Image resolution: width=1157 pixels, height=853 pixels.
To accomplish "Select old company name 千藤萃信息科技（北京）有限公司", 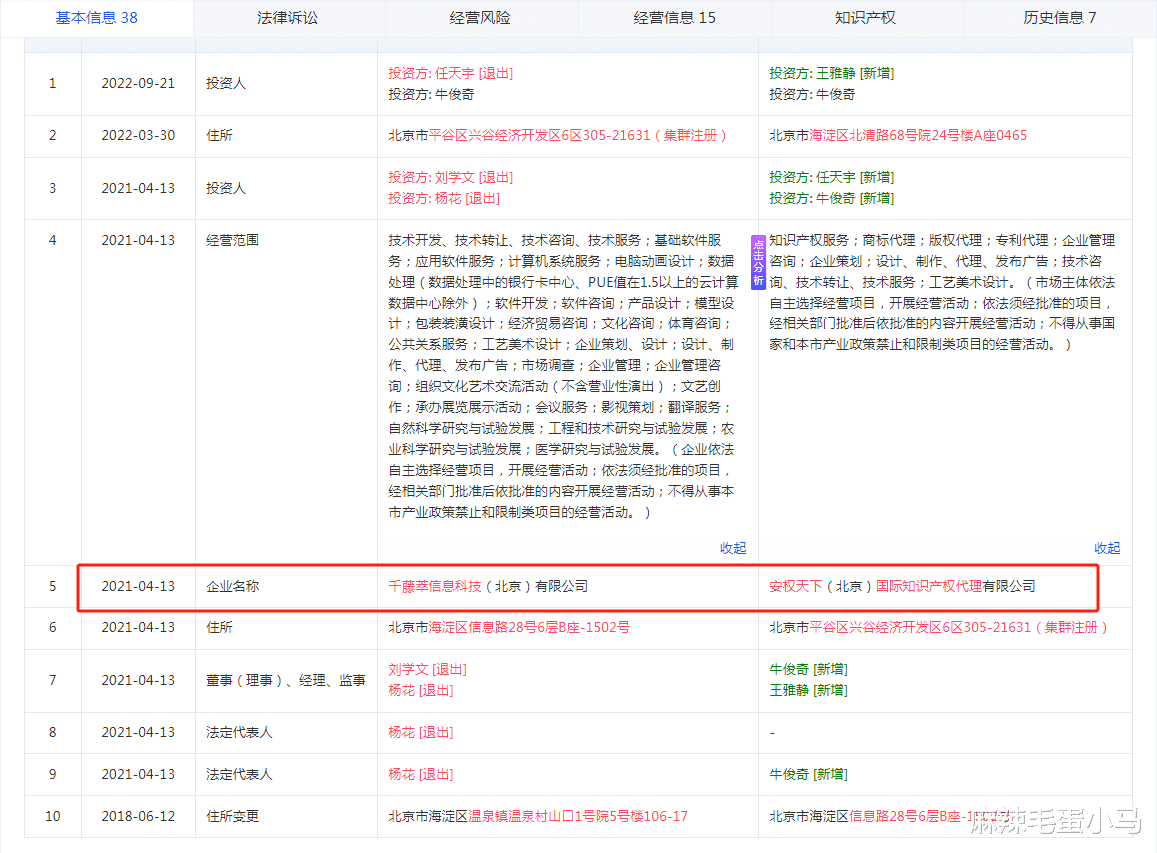I will pyautogui.click(x=488, y=586).
